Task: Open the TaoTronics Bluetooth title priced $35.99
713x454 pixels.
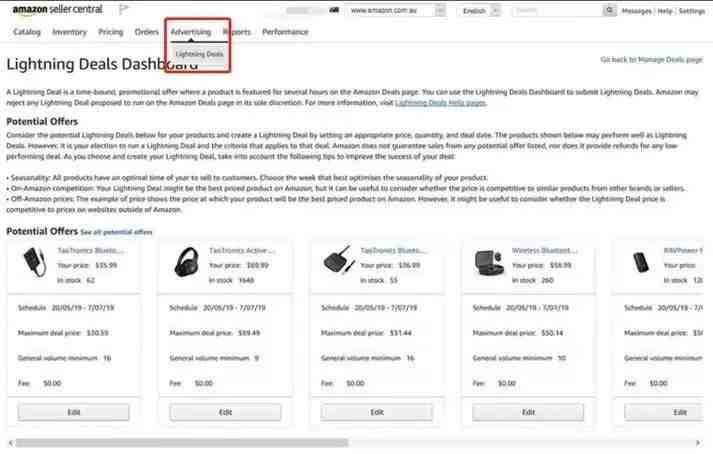Action: coord(90,251)
